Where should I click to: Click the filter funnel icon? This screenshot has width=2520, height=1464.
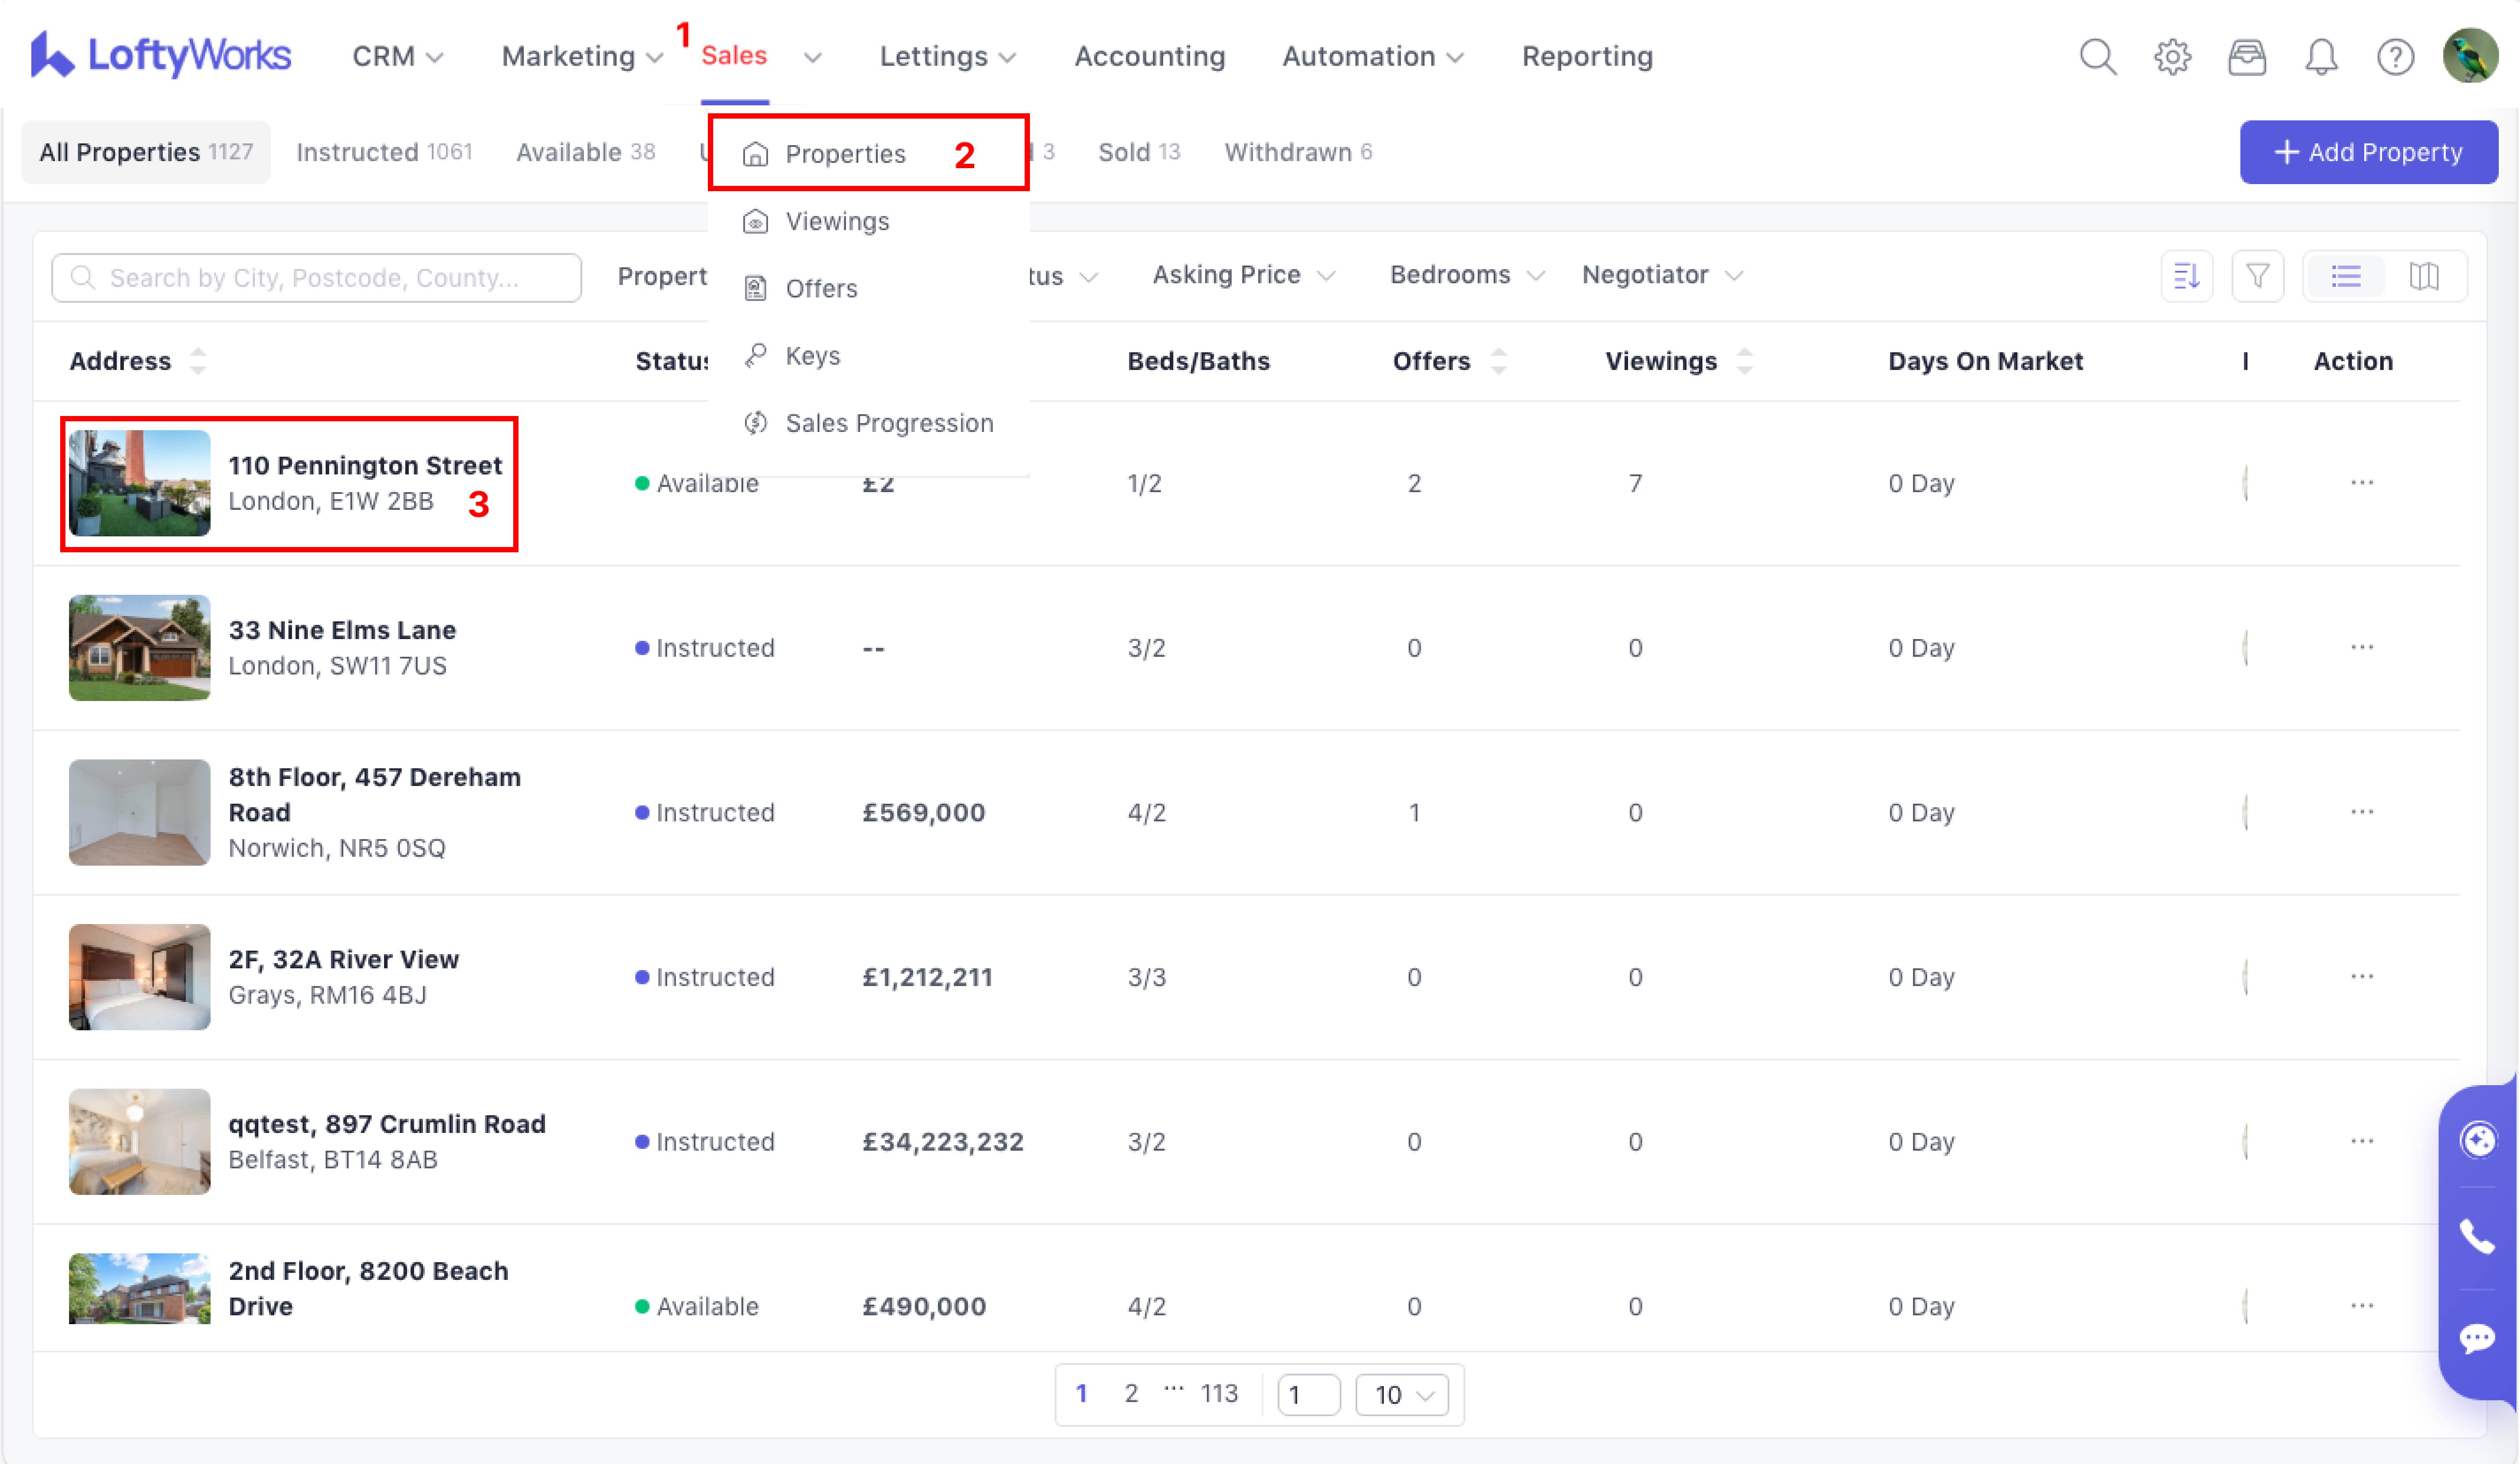pos(2257,276)
